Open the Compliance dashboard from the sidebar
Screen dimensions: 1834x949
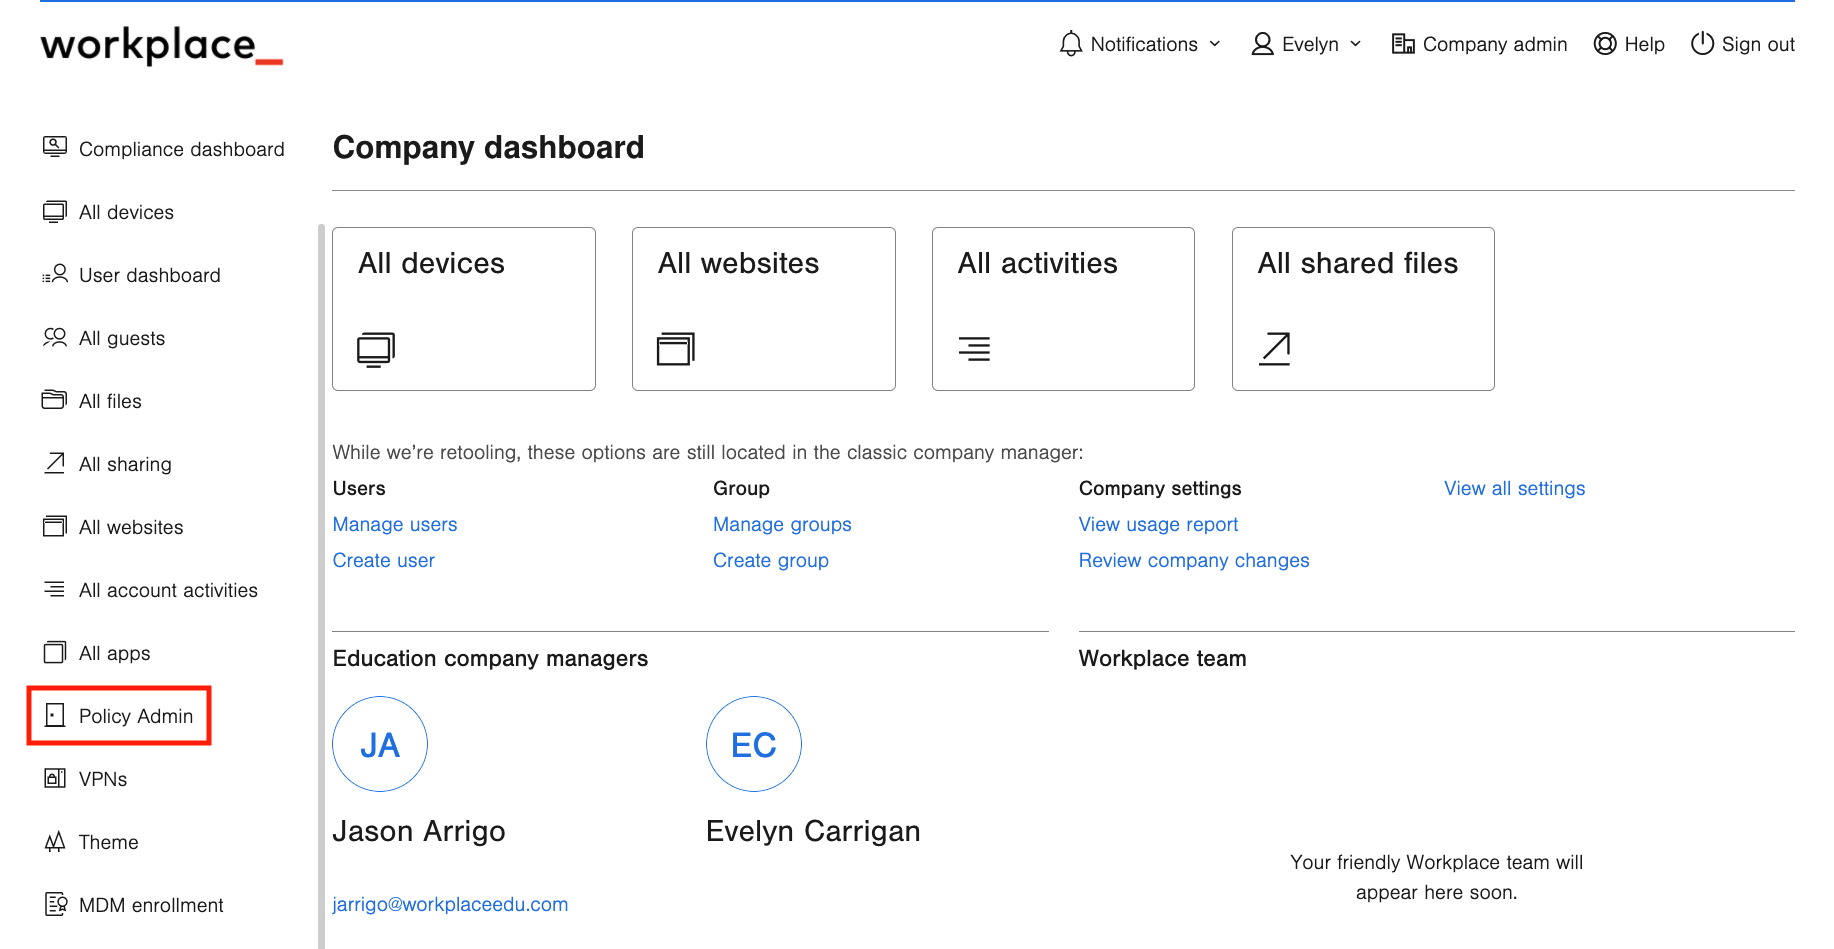55,148
